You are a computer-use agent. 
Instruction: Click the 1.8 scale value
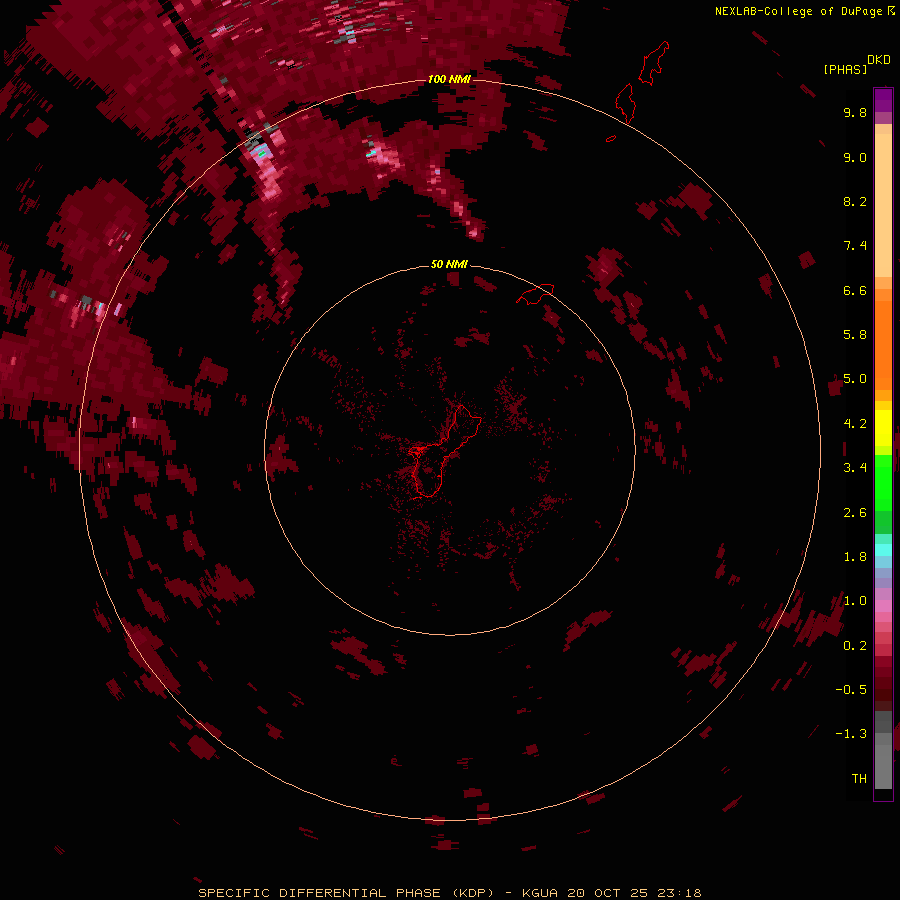click(x=855, y=557)
